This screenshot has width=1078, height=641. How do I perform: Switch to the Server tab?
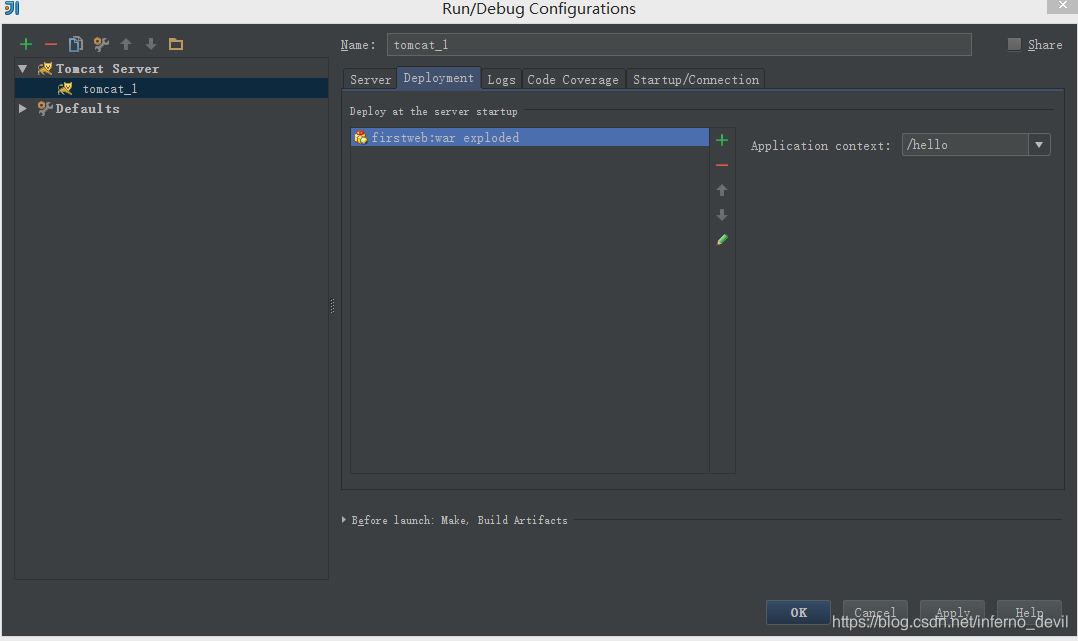[x=370, y=79]
